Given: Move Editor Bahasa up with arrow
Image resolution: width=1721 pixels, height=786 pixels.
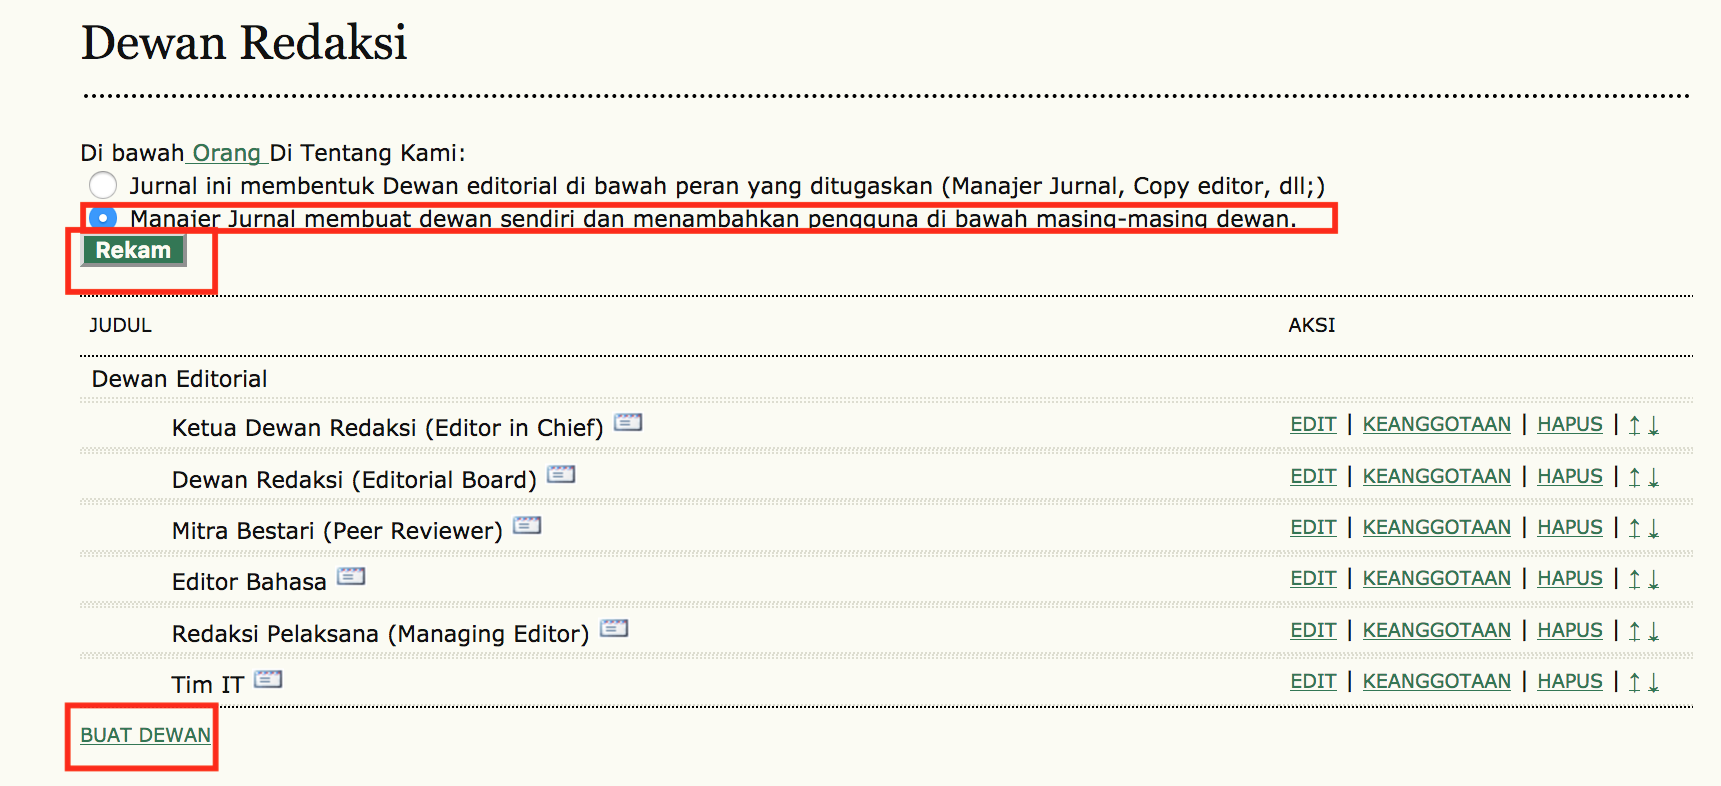Looking at the screenshot, I should [1634, 579].
